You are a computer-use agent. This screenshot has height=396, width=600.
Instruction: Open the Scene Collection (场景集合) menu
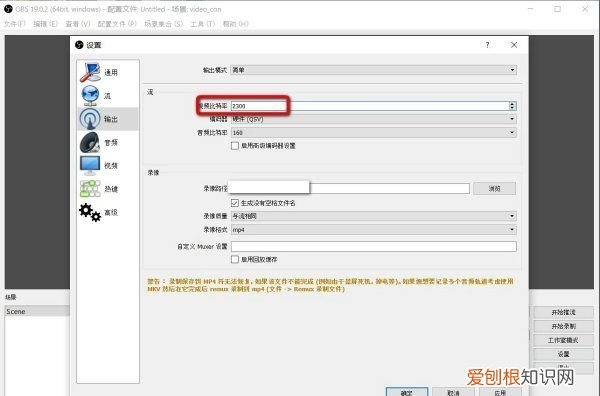[x=163, y=24]
